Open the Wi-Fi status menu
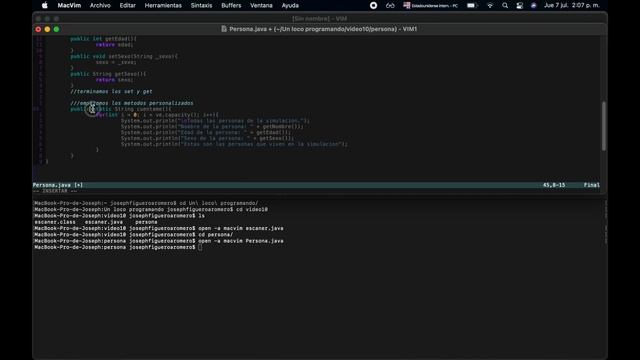 (490, 5)
